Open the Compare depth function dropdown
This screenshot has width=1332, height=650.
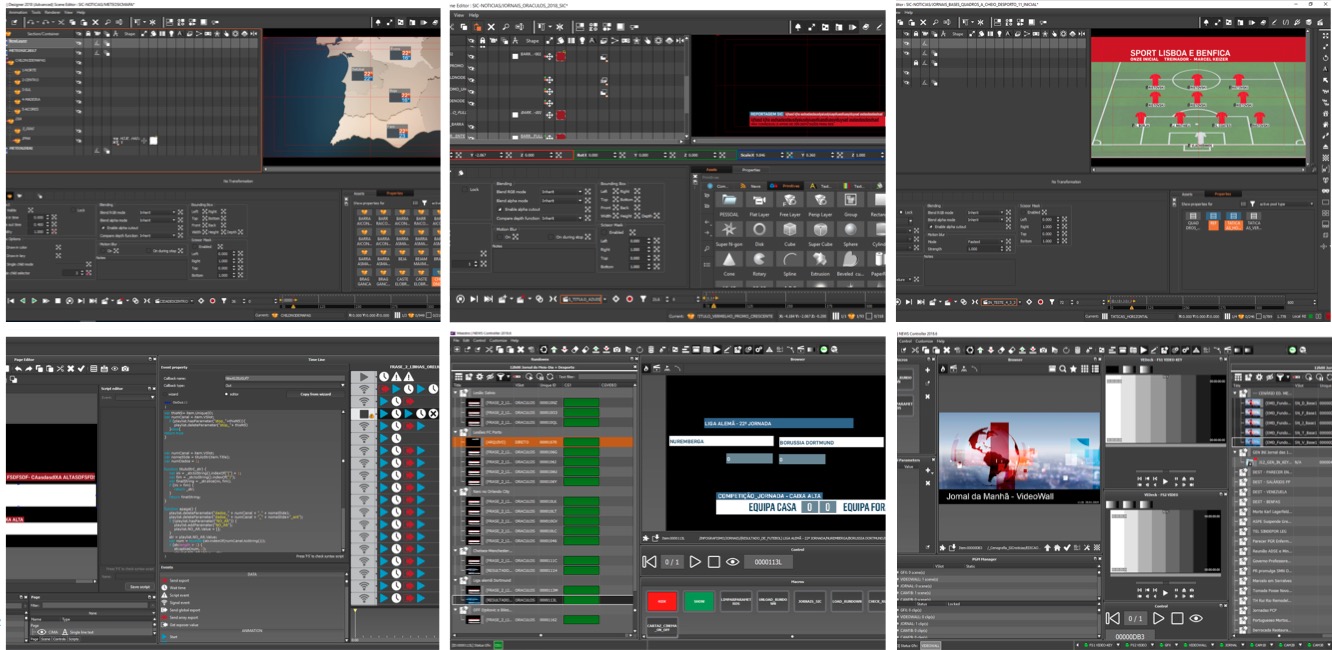[561, 218]
